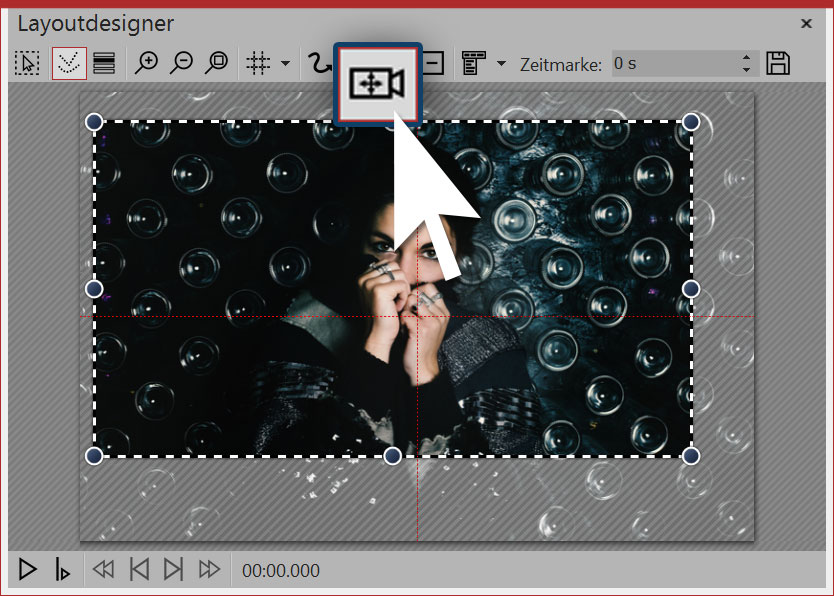Click the left-middle edge handle

click(94, 289)
